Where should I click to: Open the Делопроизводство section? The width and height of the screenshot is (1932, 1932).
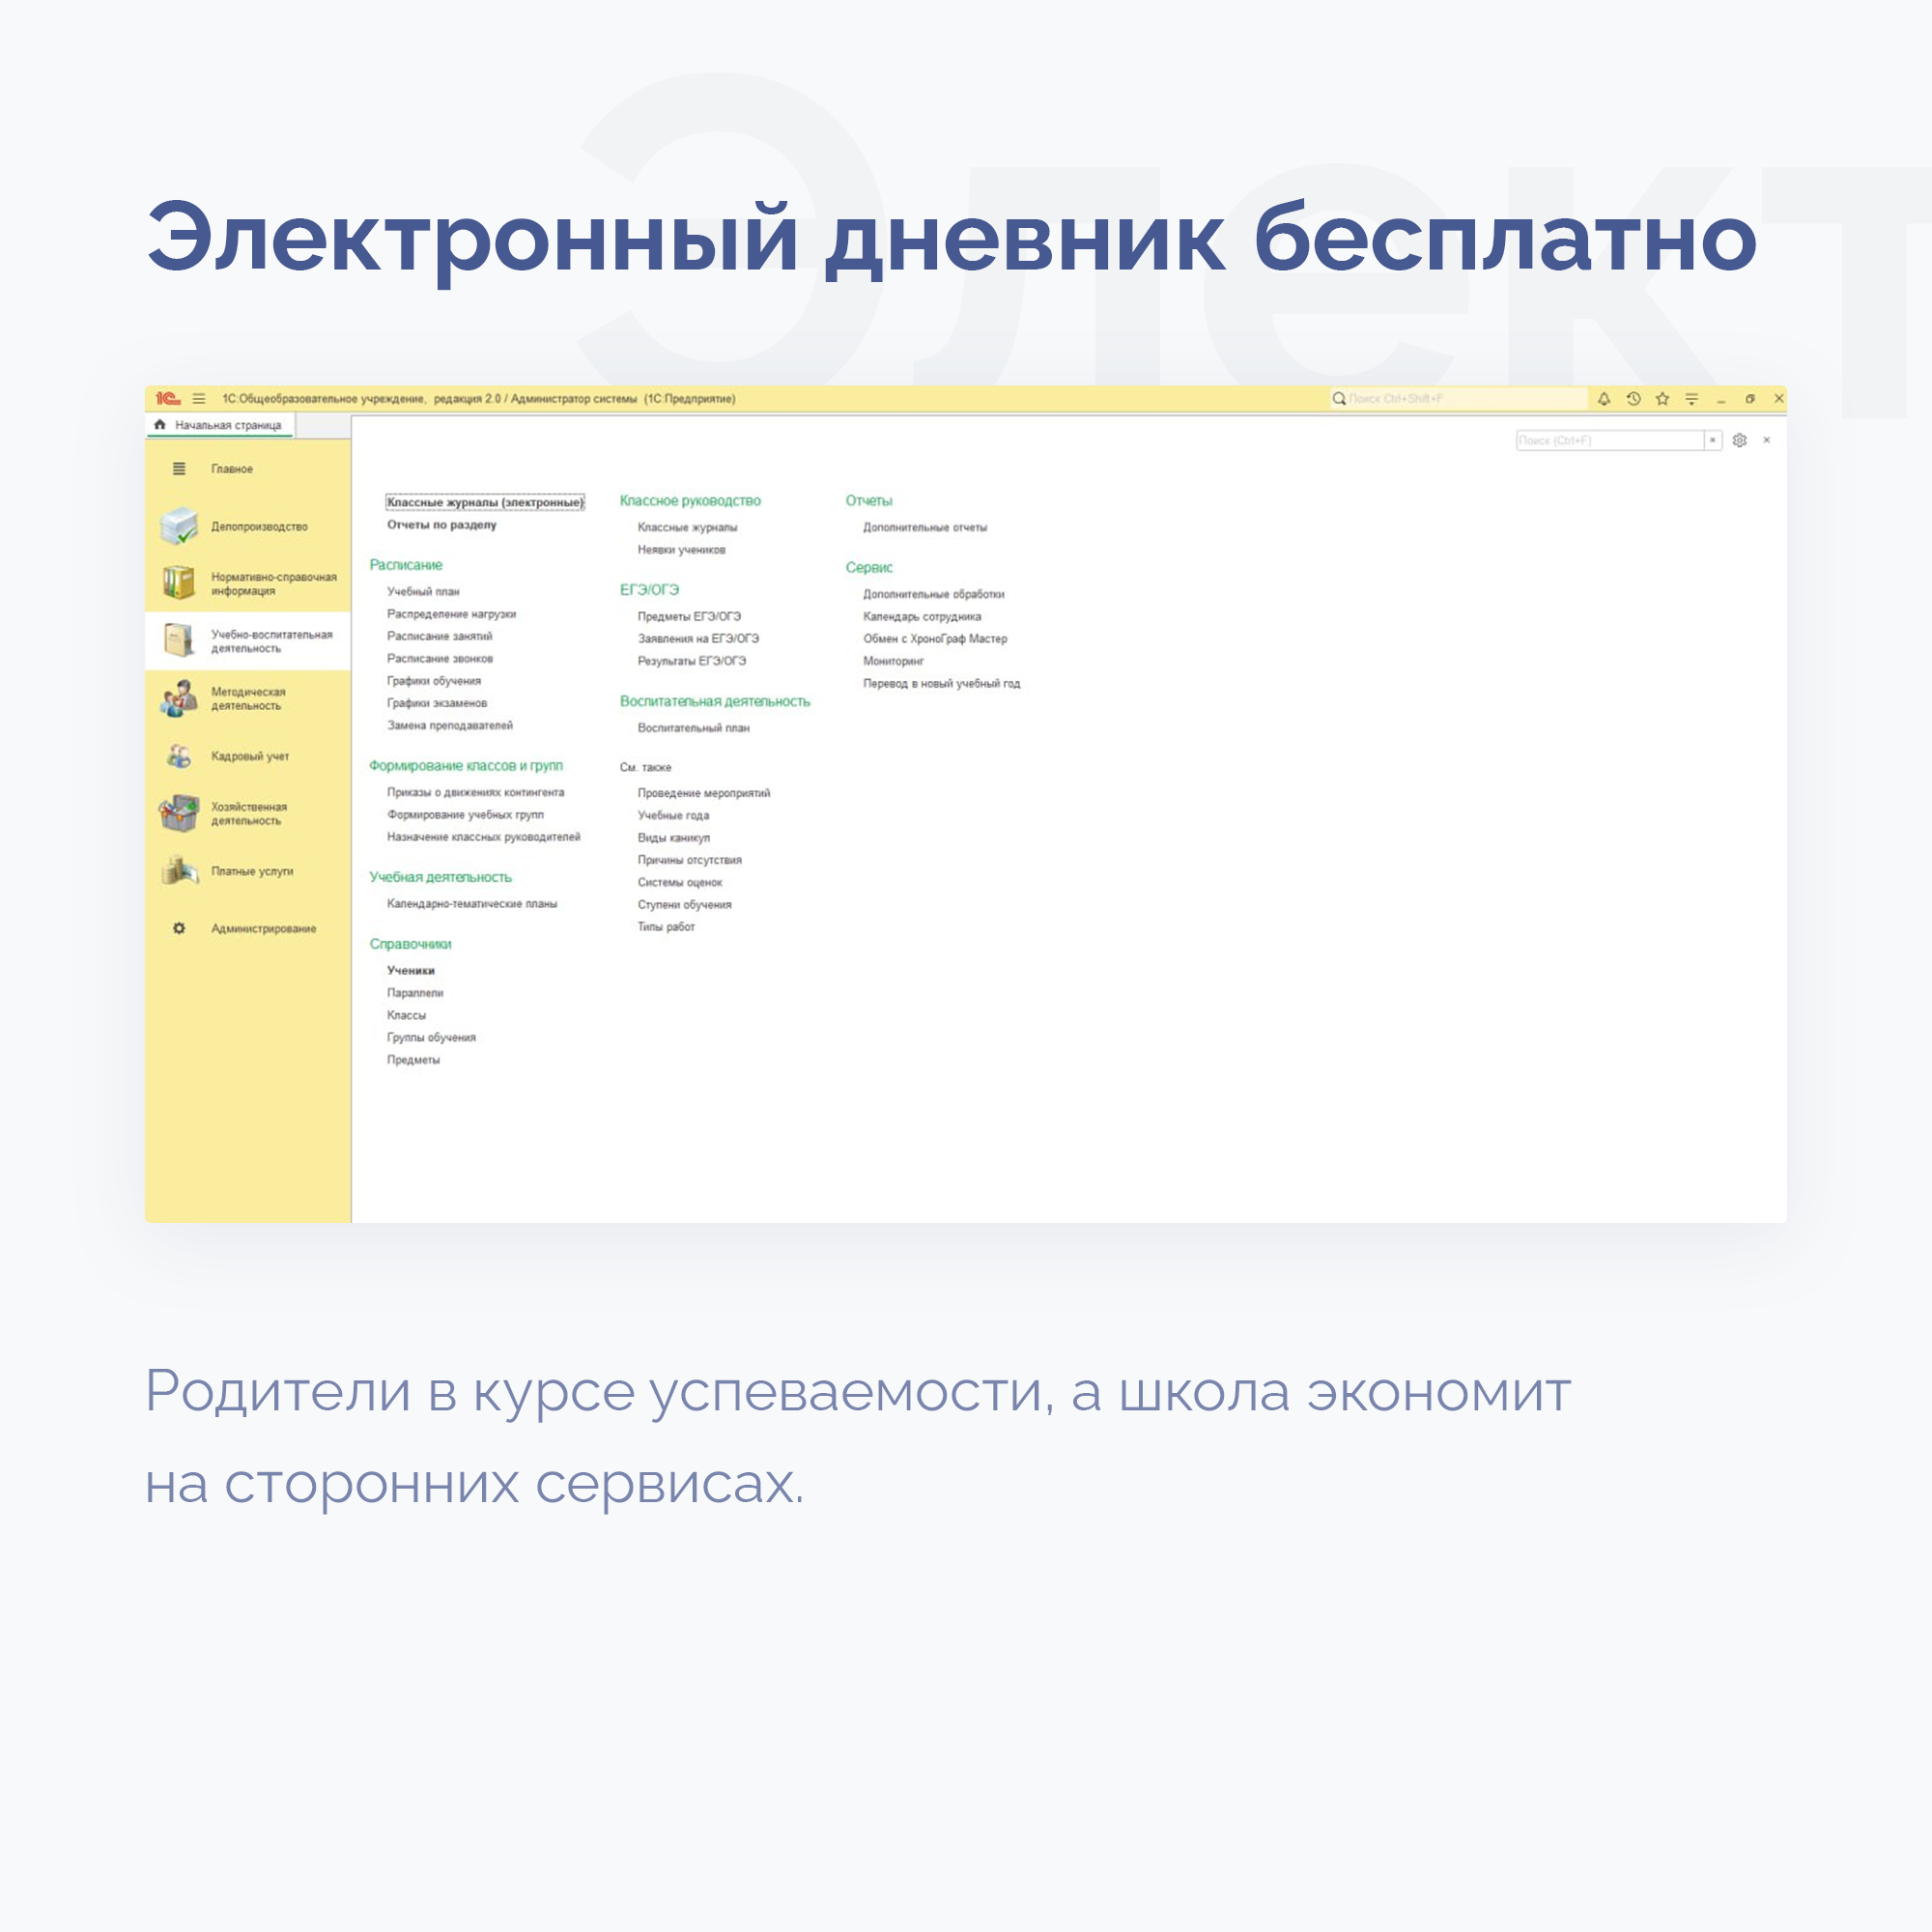248,526
